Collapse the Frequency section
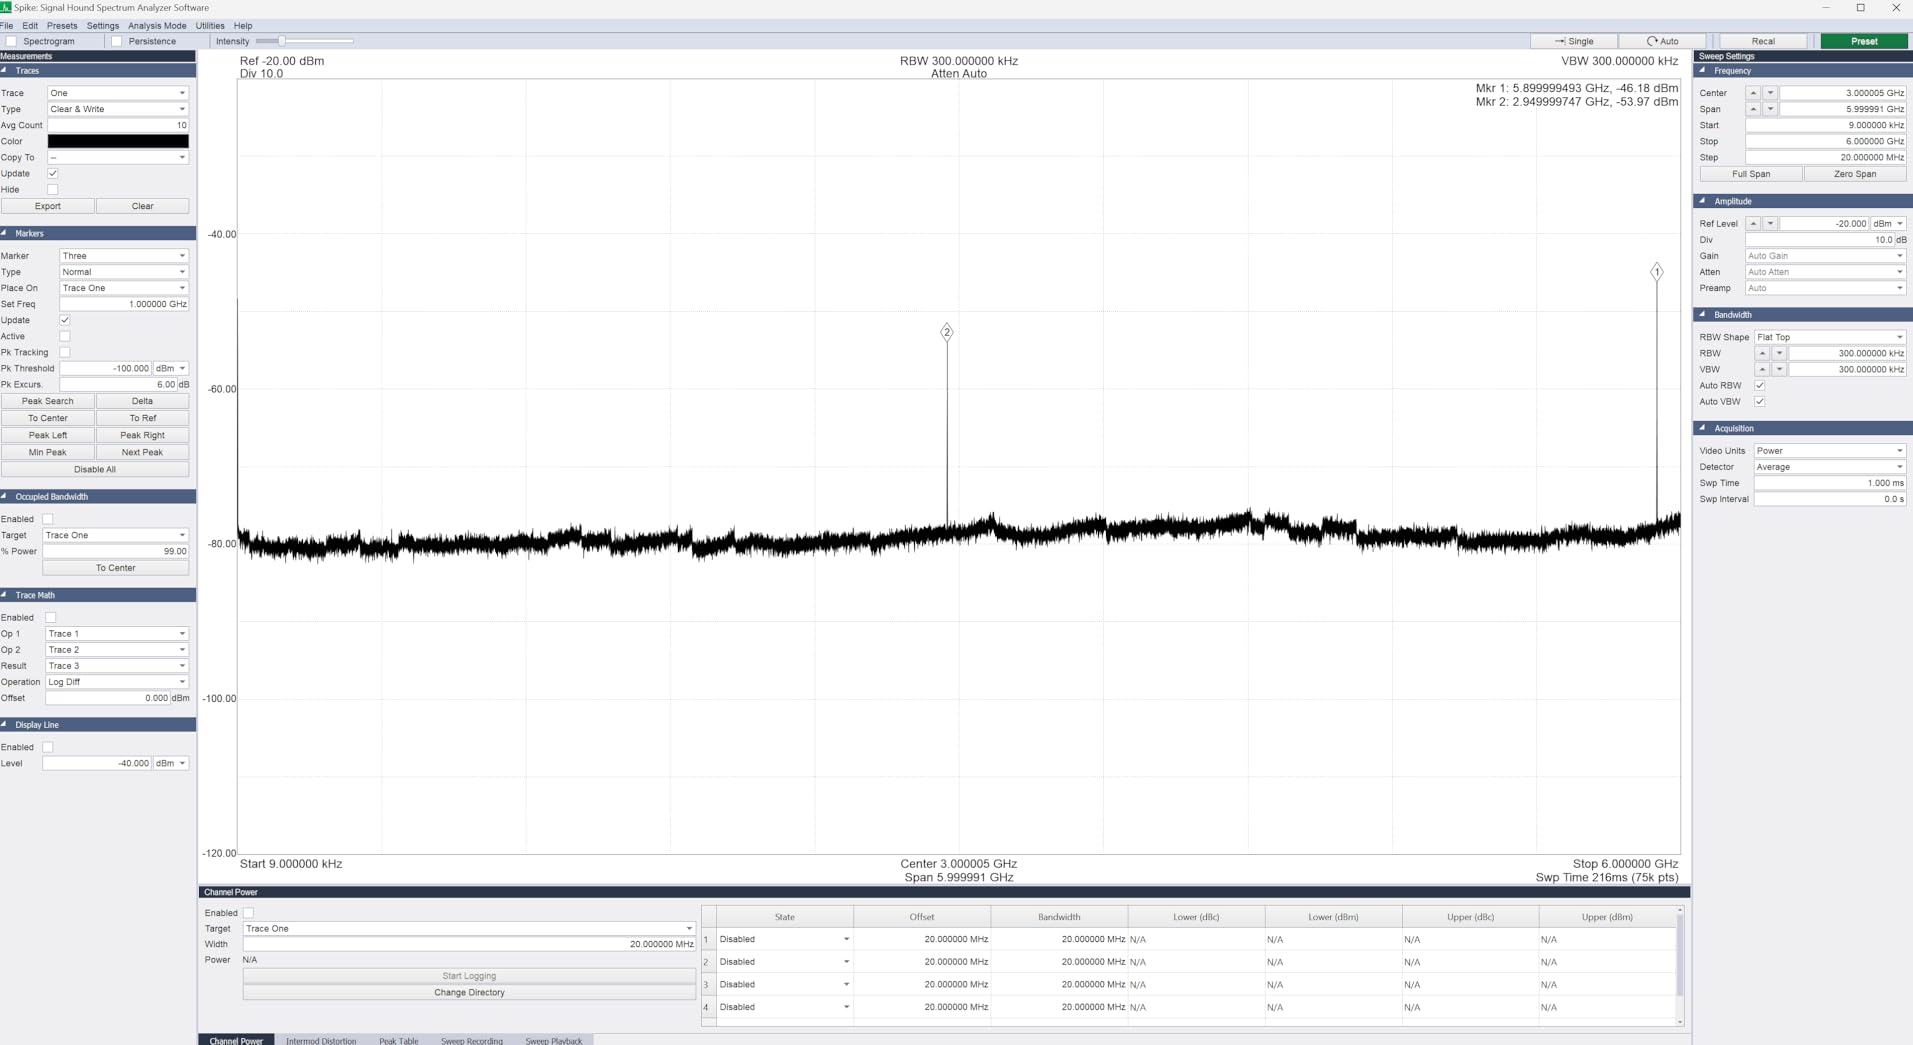Screen dimensions: 1913x1045 (x=1703, y=70)
